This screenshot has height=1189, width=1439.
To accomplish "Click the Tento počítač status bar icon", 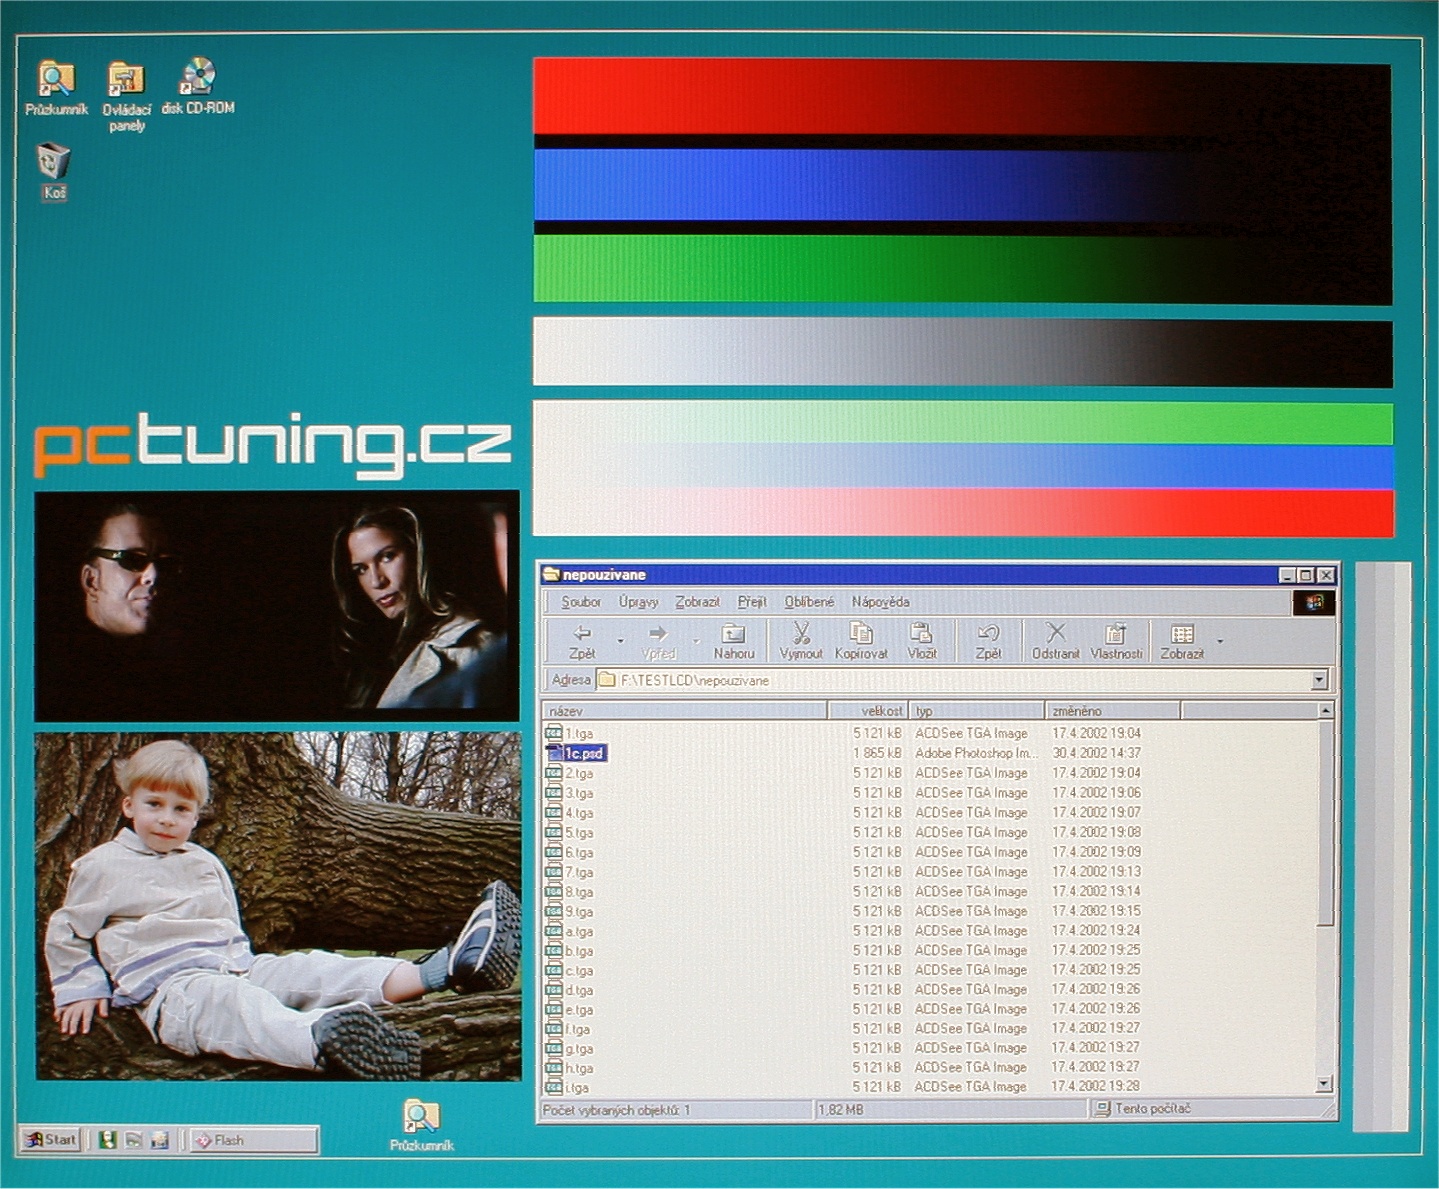I will [1102, 1109].
